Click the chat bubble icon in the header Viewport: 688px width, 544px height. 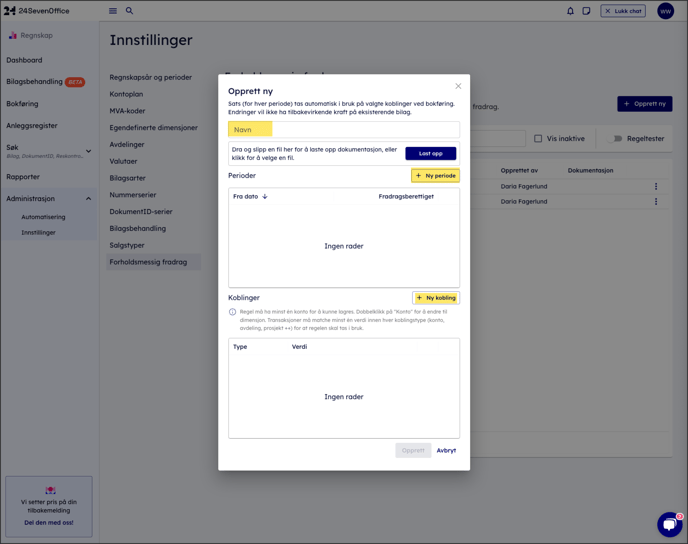tap(586, 11)
